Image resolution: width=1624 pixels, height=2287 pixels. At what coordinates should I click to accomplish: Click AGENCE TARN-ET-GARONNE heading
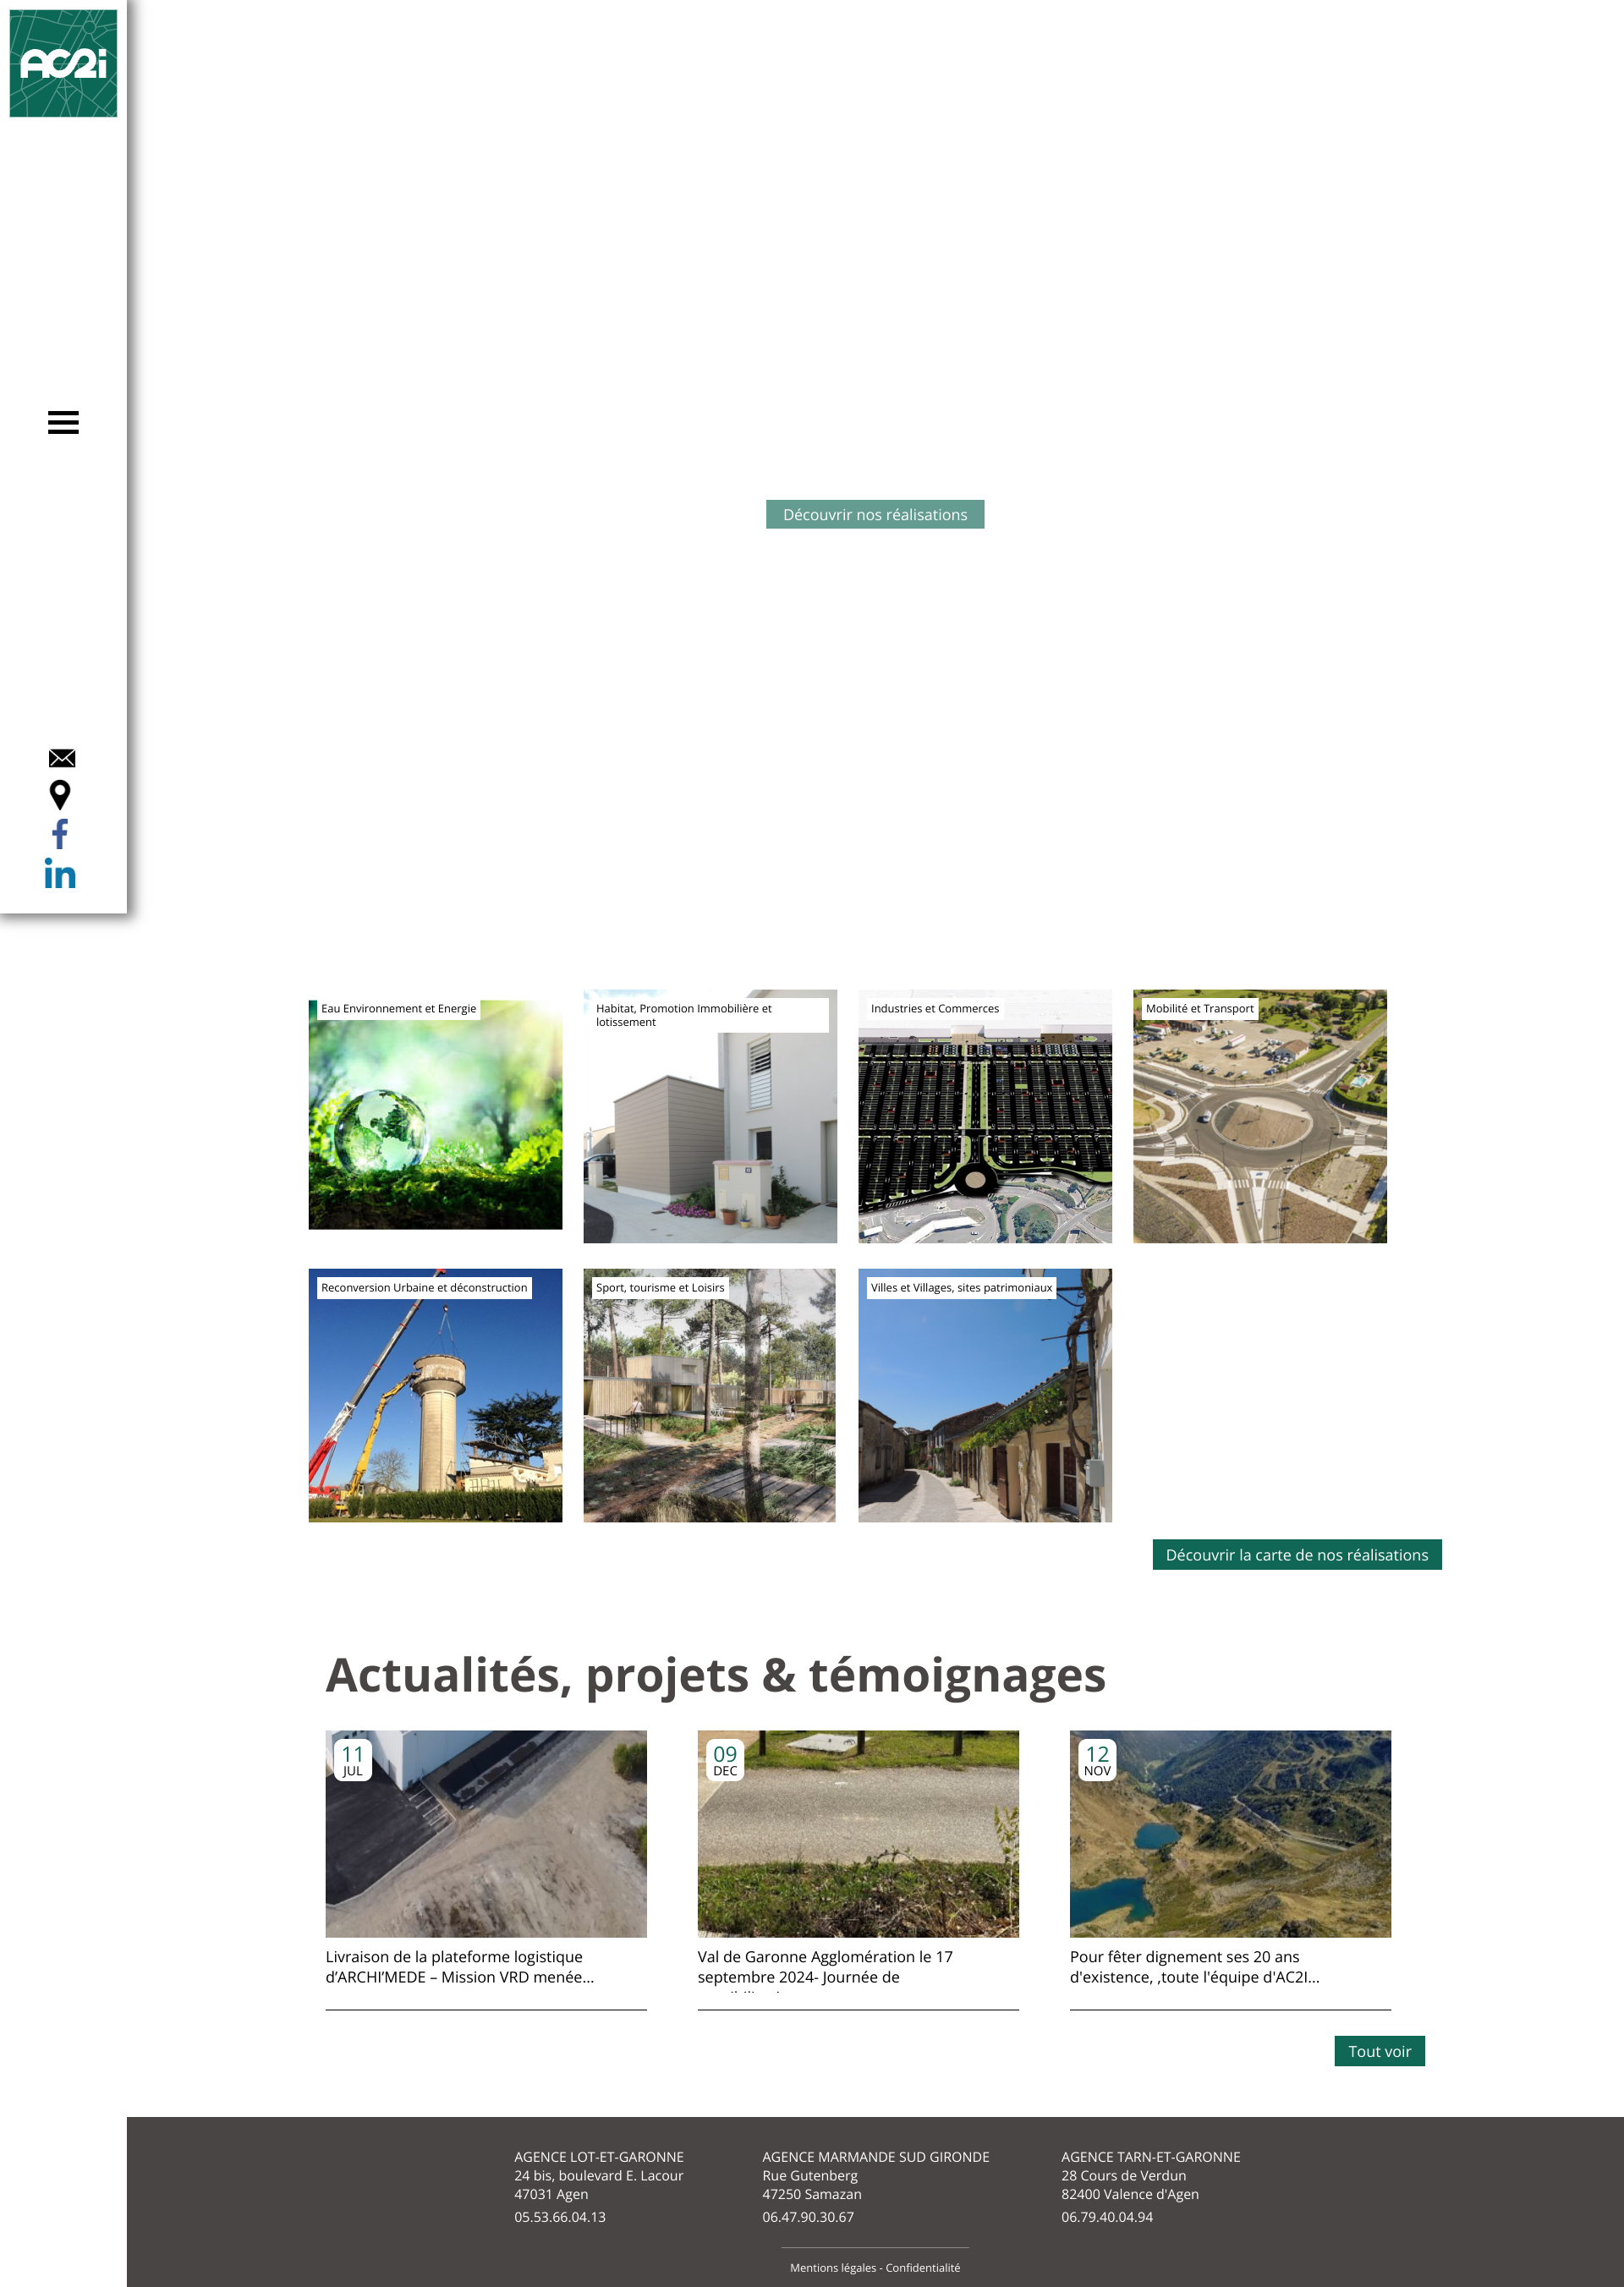pos(1151,2157)
